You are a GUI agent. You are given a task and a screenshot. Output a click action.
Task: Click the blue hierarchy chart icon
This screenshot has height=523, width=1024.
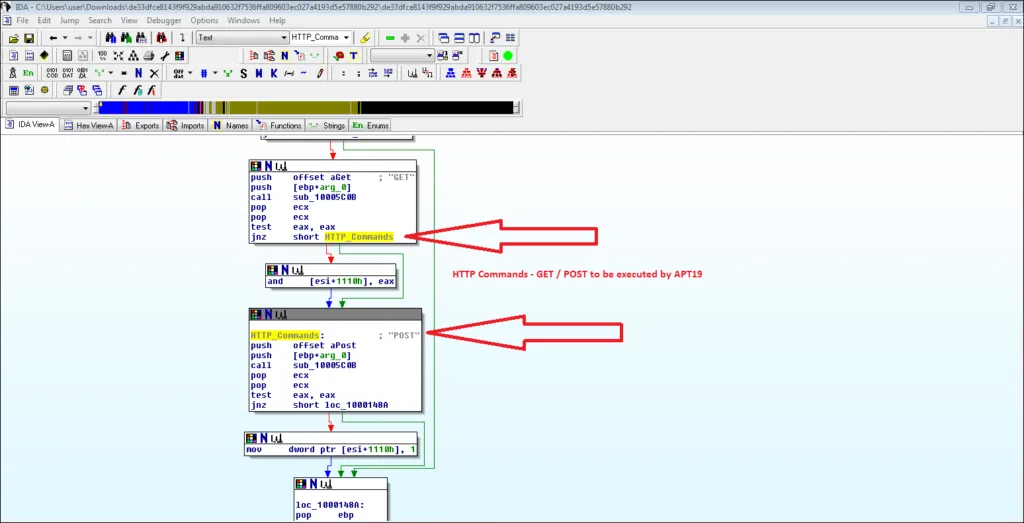(451, 73)
